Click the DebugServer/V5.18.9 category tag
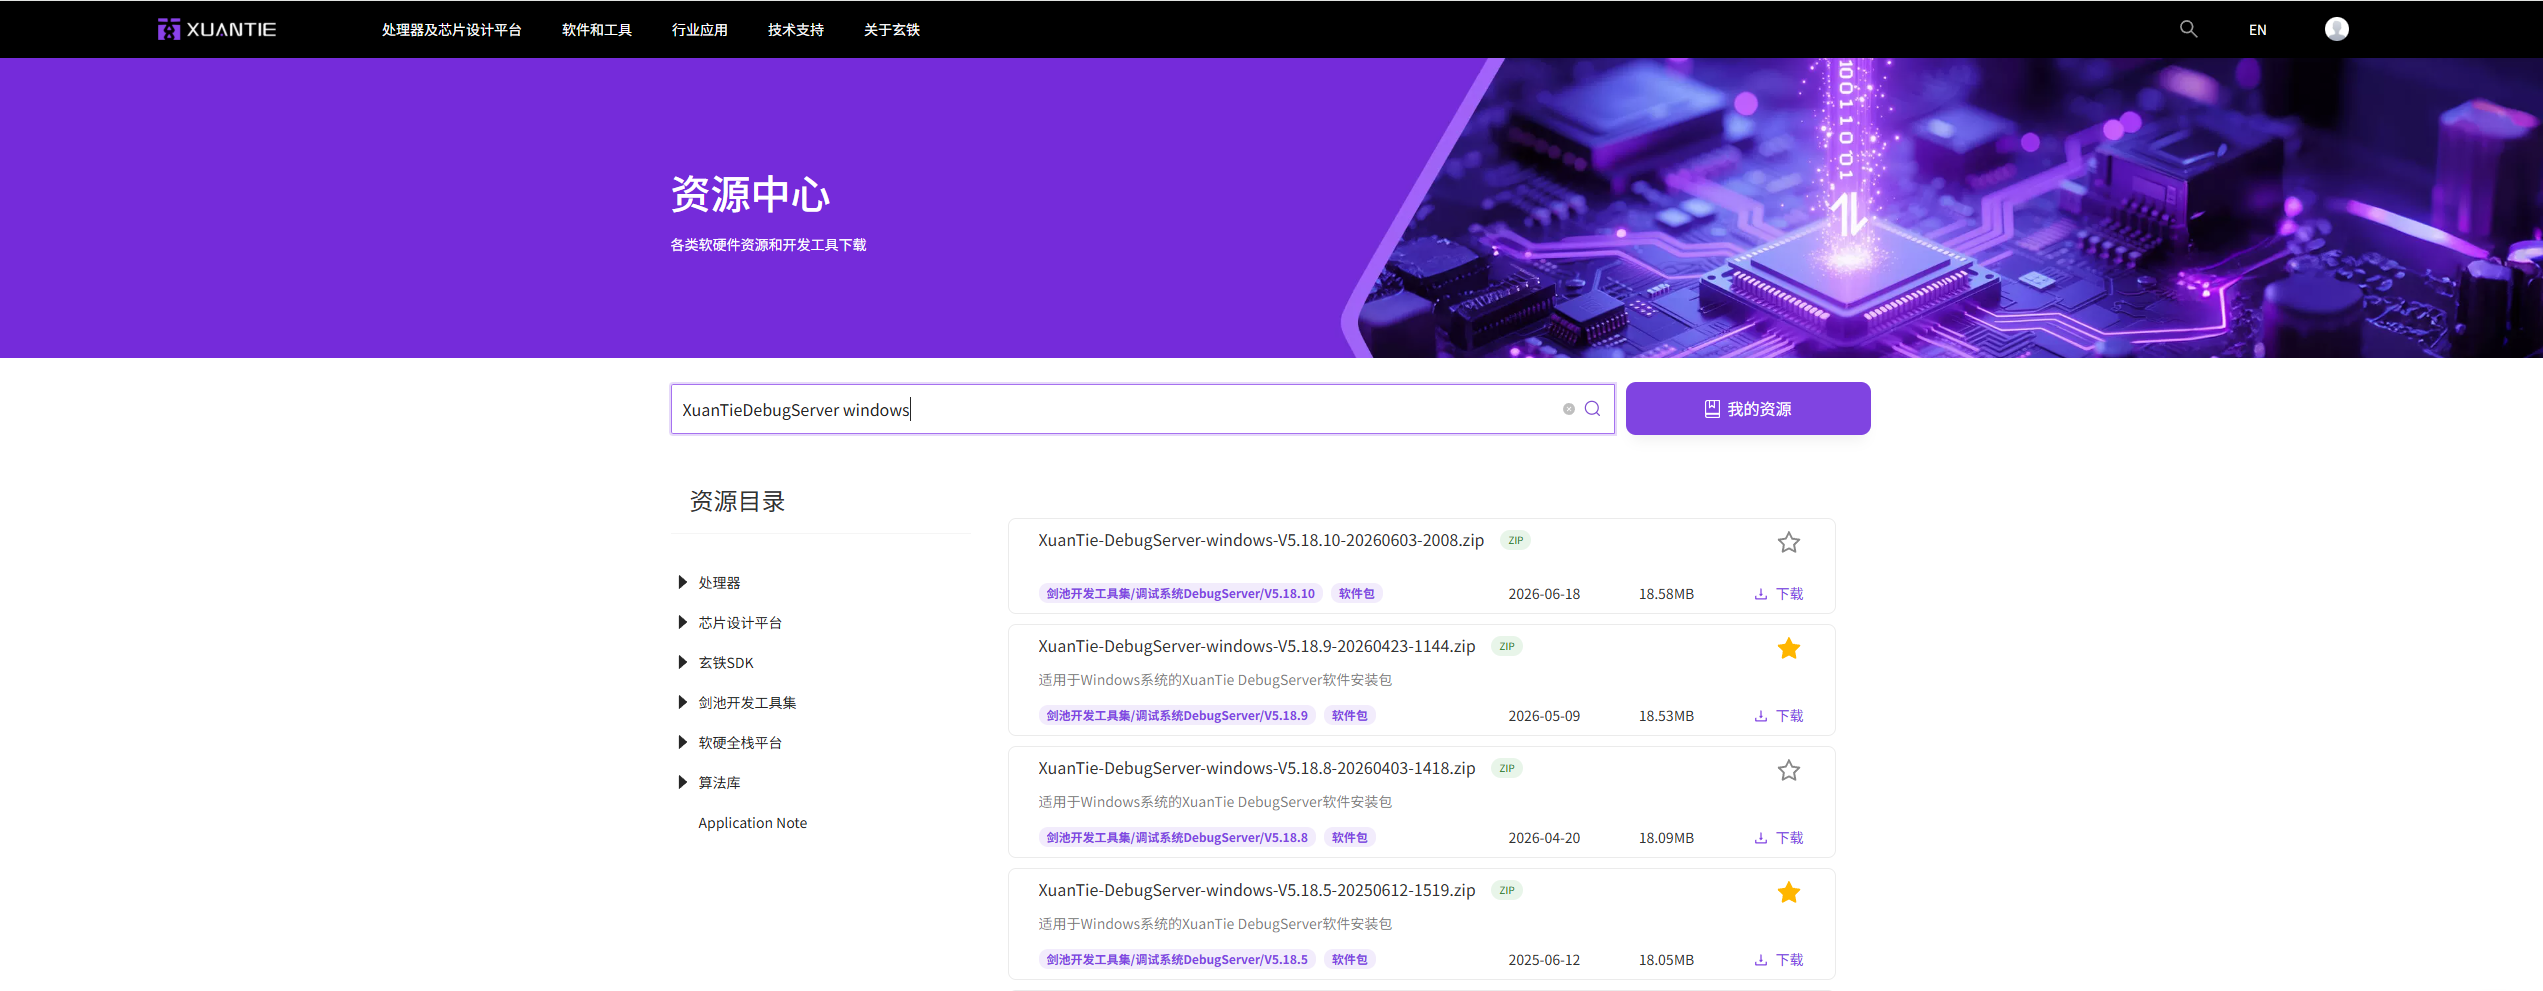This screenshot has width=2543, height=991. point(1177,716)
